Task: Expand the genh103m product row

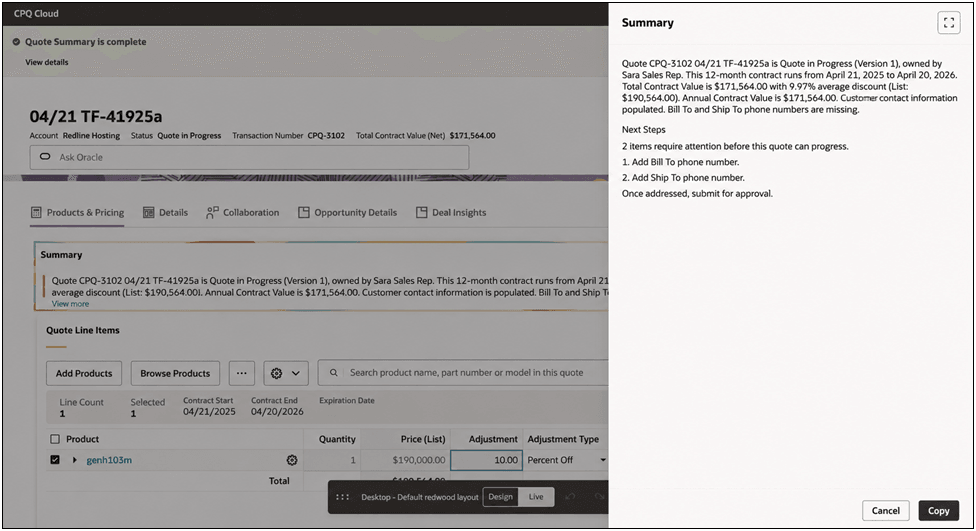Action: tap(75, 460)
